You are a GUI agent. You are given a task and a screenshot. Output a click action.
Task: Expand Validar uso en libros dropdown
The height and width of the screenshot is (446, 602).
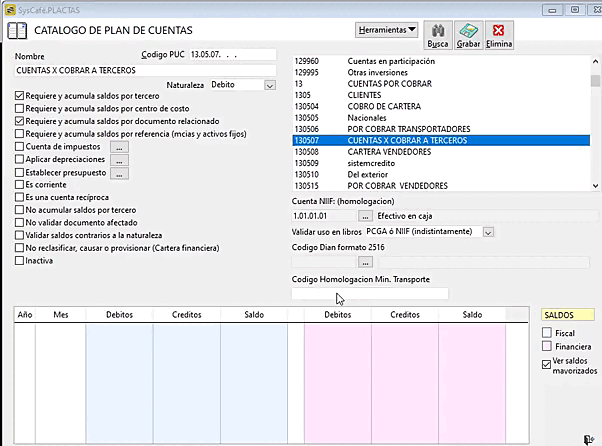click(488, 232)
